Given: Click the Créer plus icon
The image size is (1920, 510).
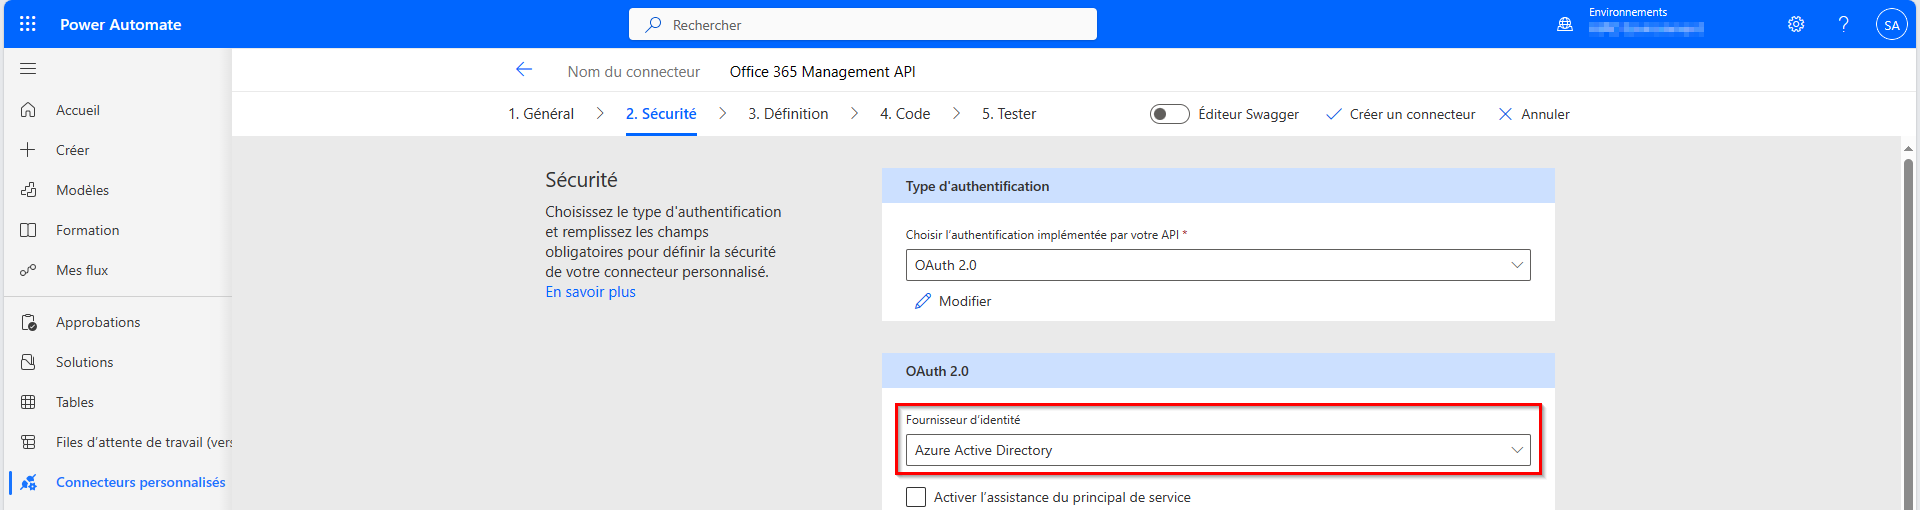Looking at the screenshot, I should pos(28,150).
